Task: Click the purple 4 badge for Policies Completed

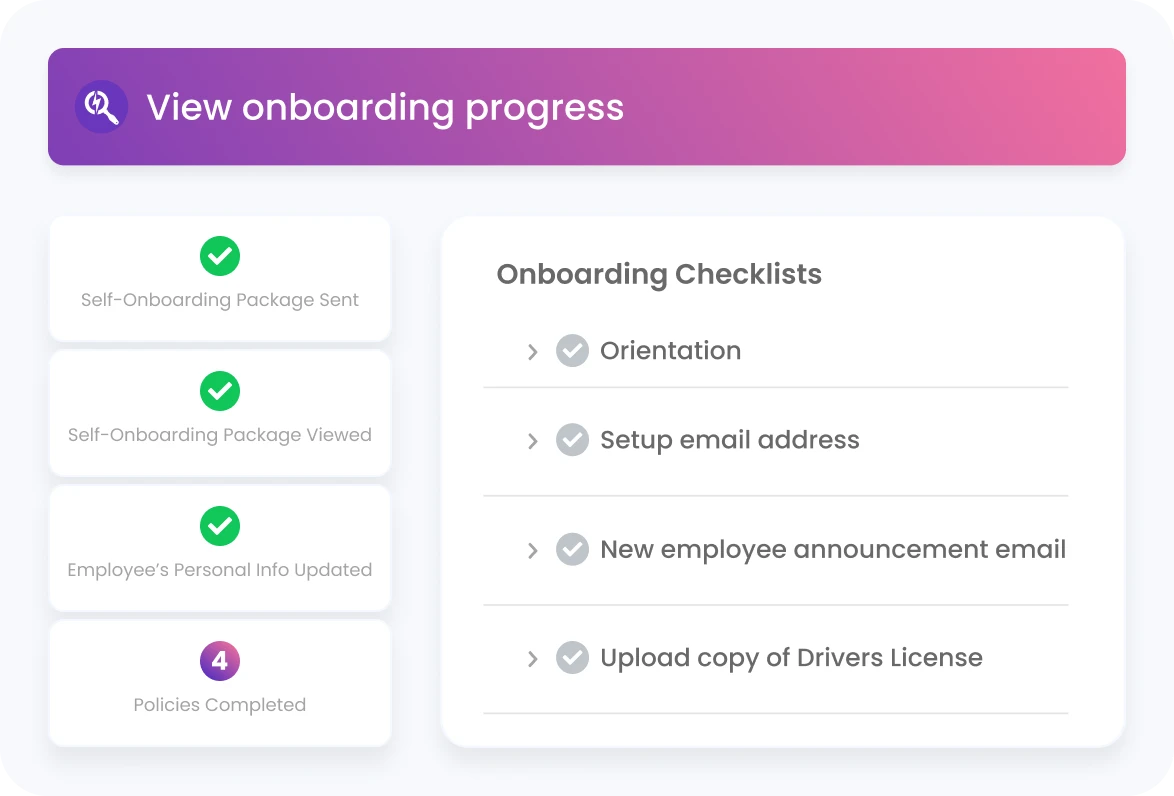Action: [x=220, y=661]
